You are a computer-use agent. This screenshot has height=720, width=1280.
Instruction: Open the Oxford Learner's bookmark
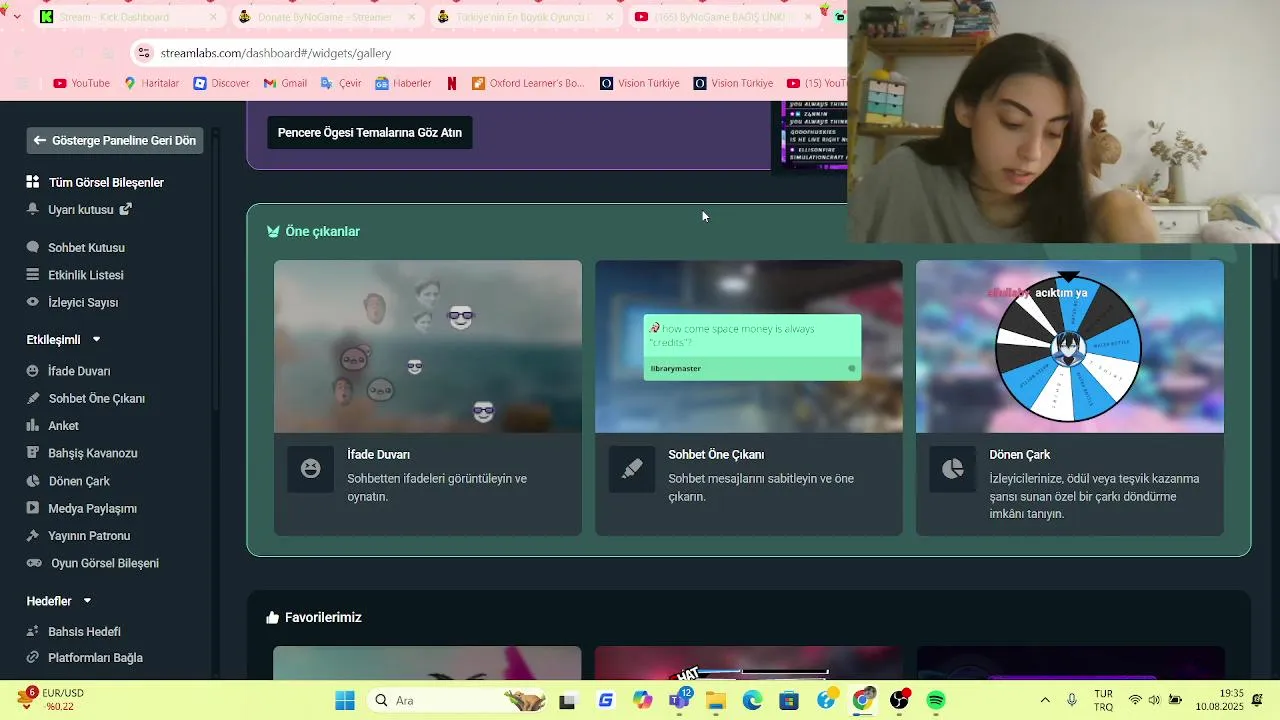(x=528, y=83)
